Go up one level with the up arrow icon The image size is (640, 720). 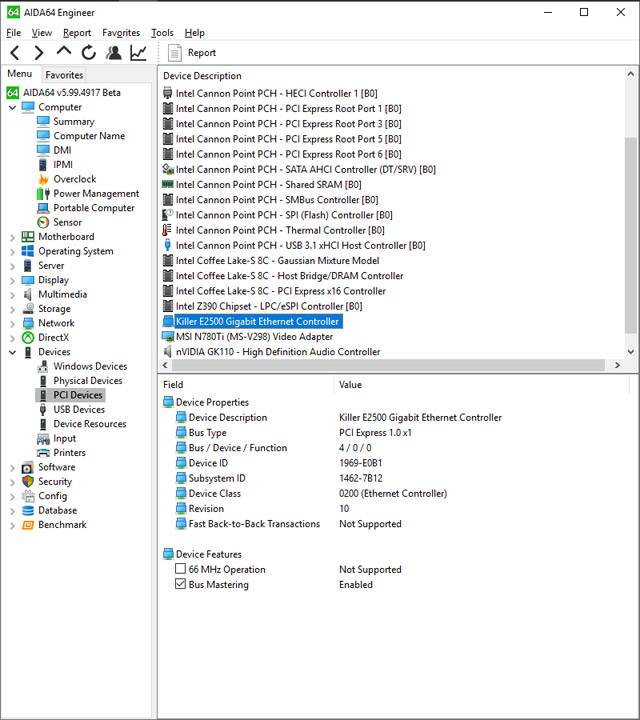64,51
